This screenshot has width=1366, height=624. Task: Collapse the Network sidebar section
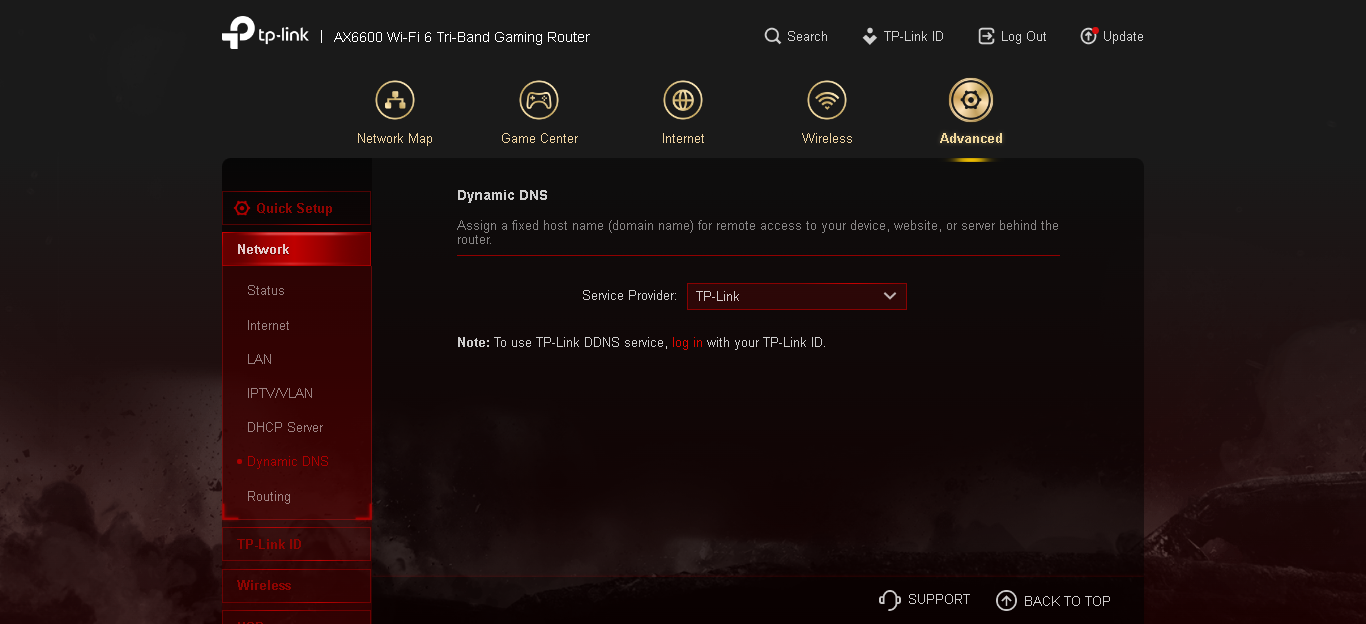(x=296, y=249)
